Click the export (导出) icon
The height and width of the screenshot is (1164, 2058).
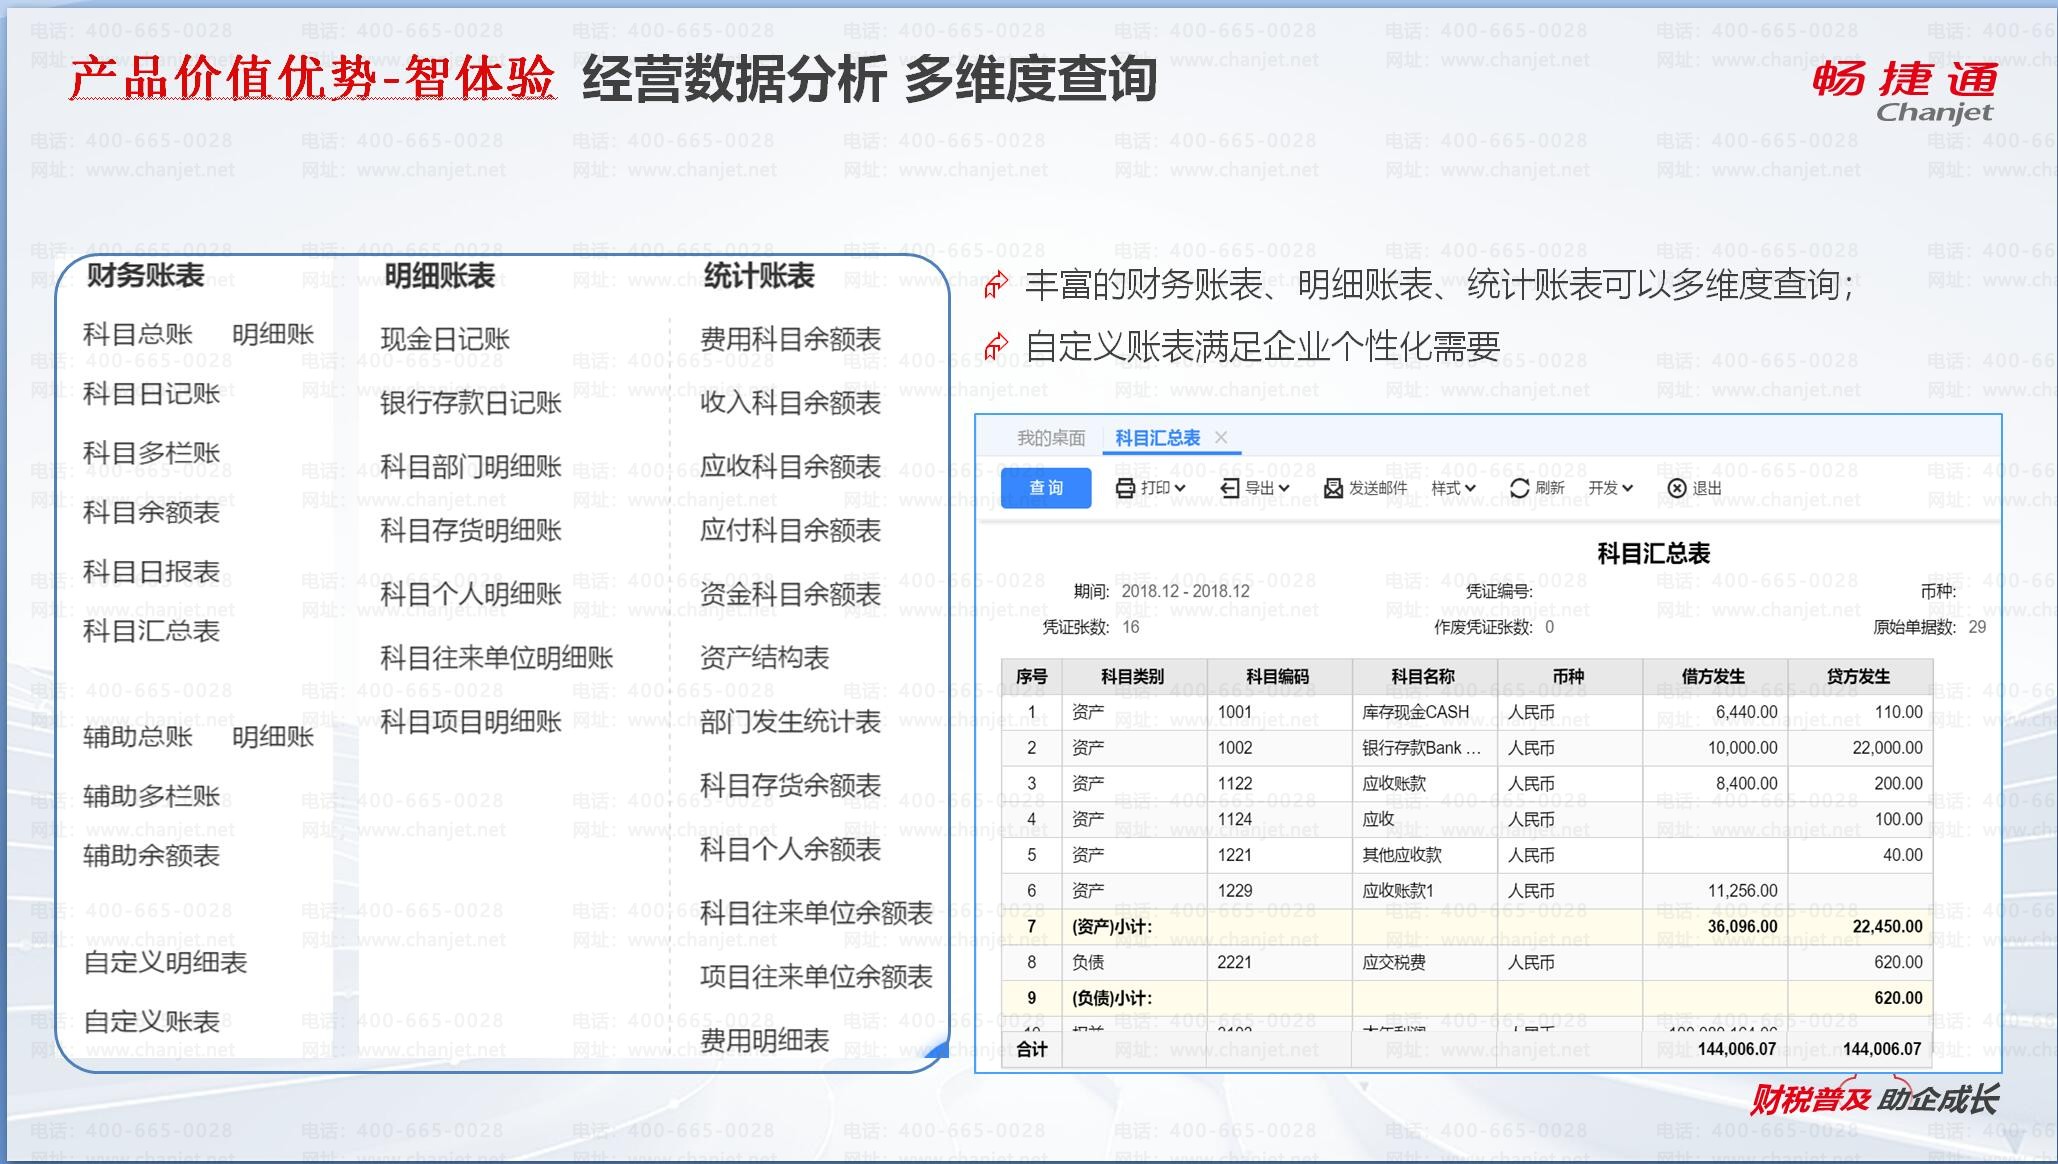(1230, 488)
